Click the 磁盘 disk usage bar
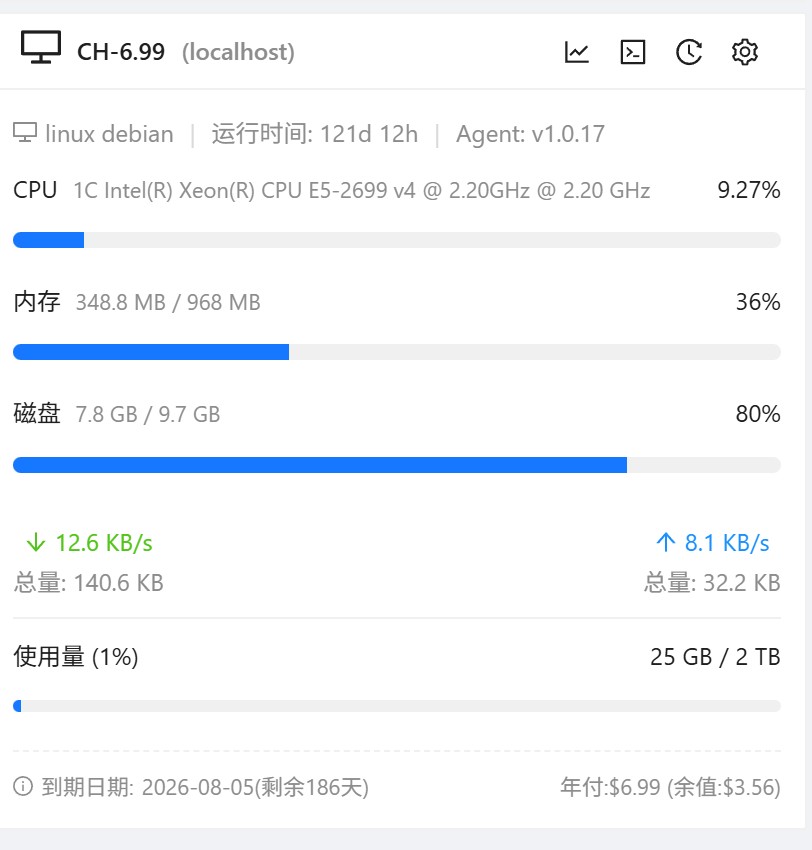Image resolution: width=812 pixels, height=850 pixels. tap(396, 465)
